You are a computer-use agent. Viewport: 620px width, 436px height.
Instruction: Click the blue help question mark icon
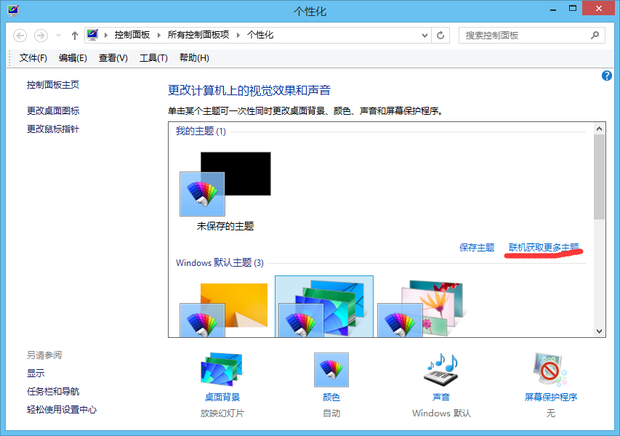[606, 76]
